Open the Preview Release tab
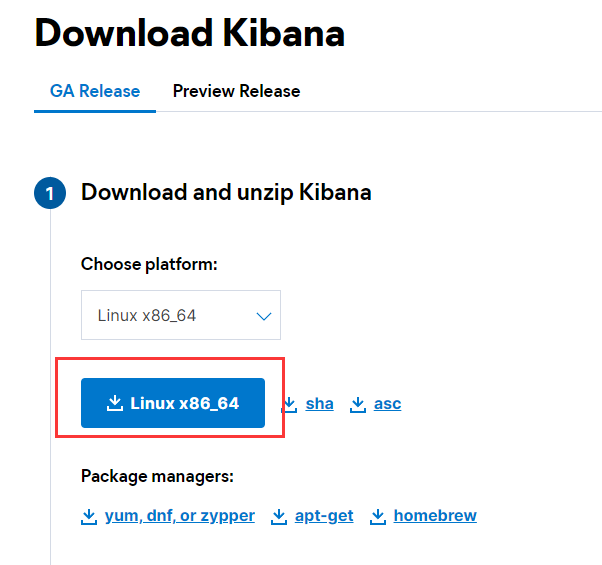This screenshot has height=565, width=602. point(236,91)
